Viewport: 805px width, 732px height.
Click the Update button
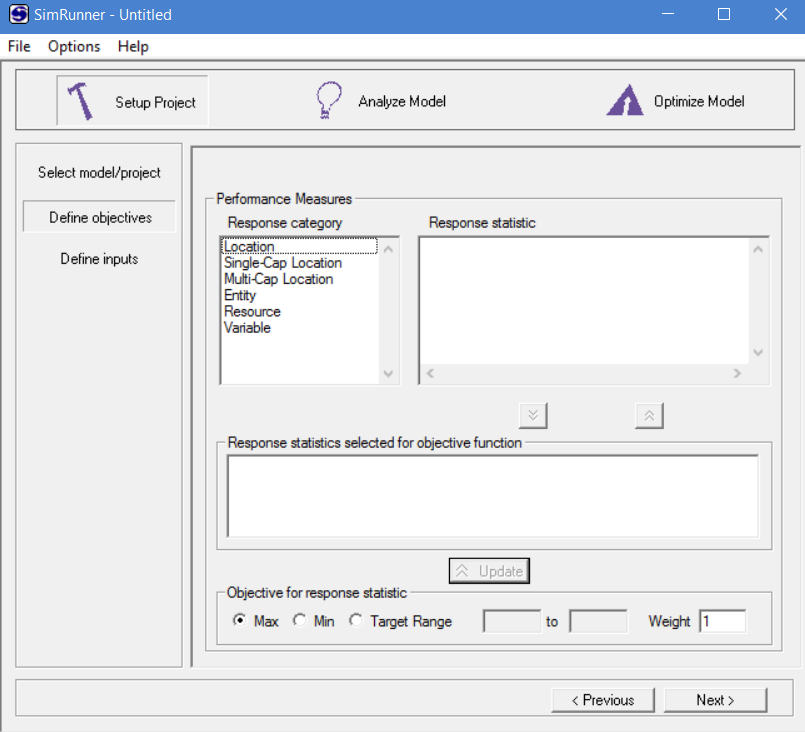pos(489,571)
